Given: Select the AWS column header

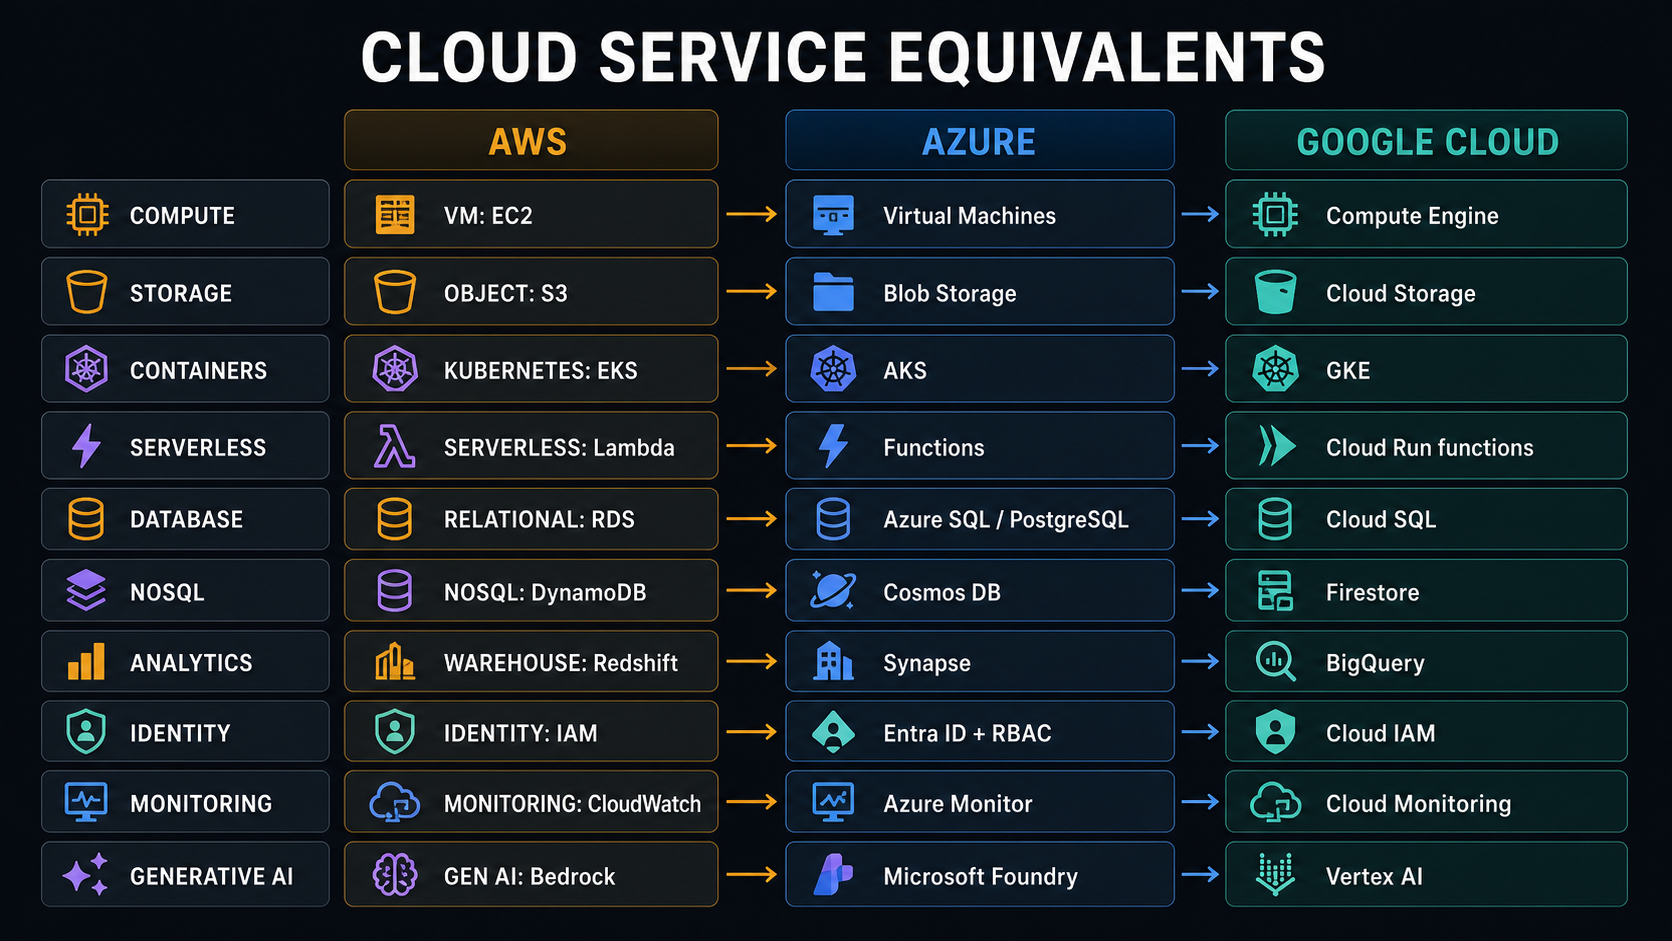Looking at the screenshot, I should tap(531, 140).
